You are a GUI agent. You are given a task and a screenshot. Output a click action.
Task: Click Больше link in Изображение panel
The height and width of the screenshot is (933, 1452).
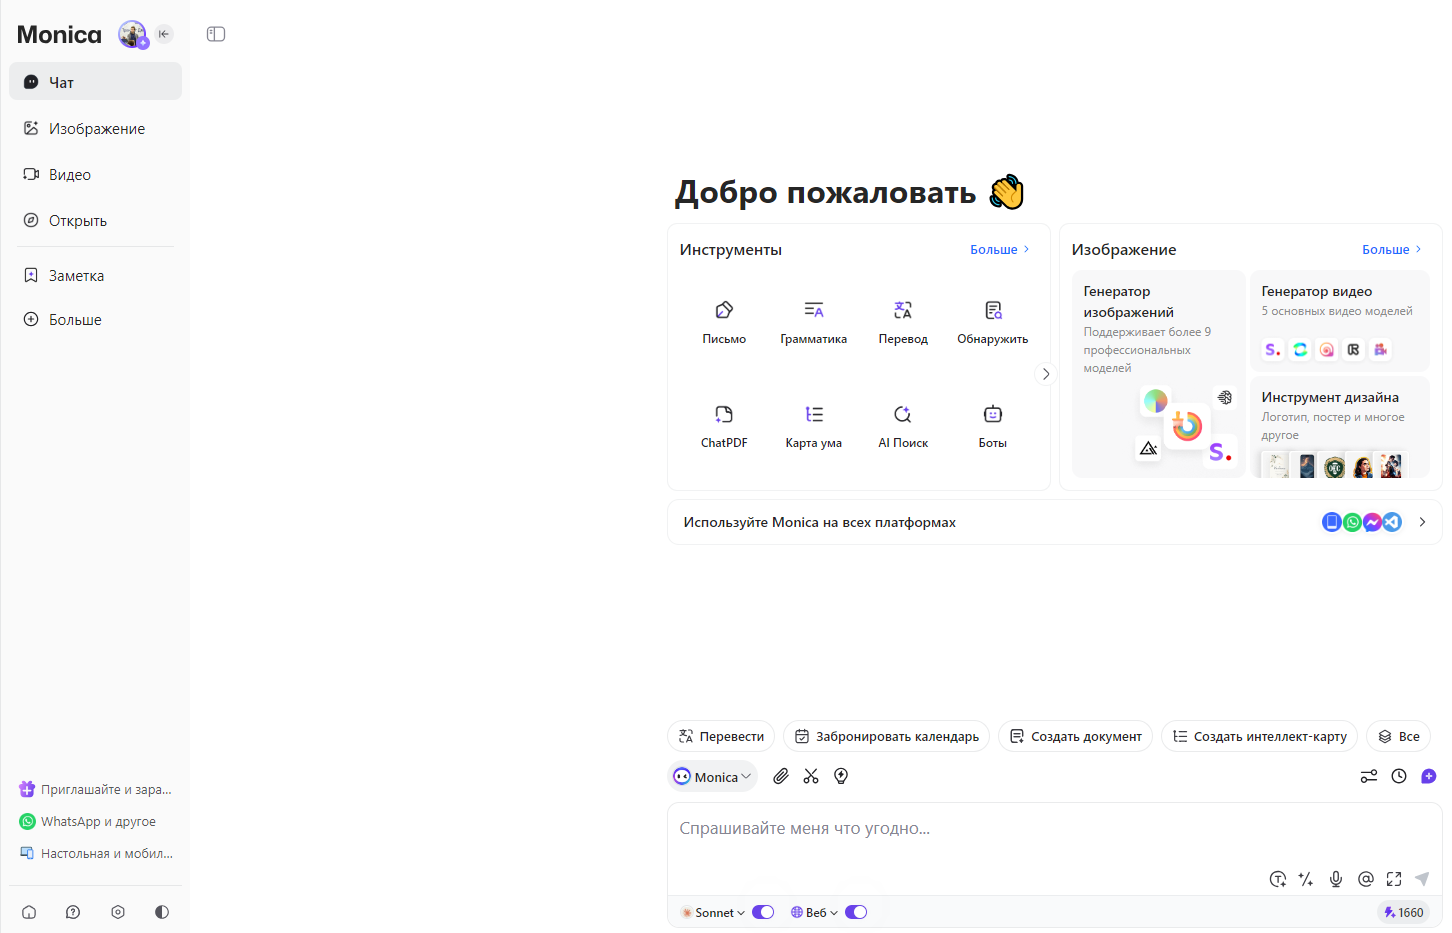pos(1392,249)
